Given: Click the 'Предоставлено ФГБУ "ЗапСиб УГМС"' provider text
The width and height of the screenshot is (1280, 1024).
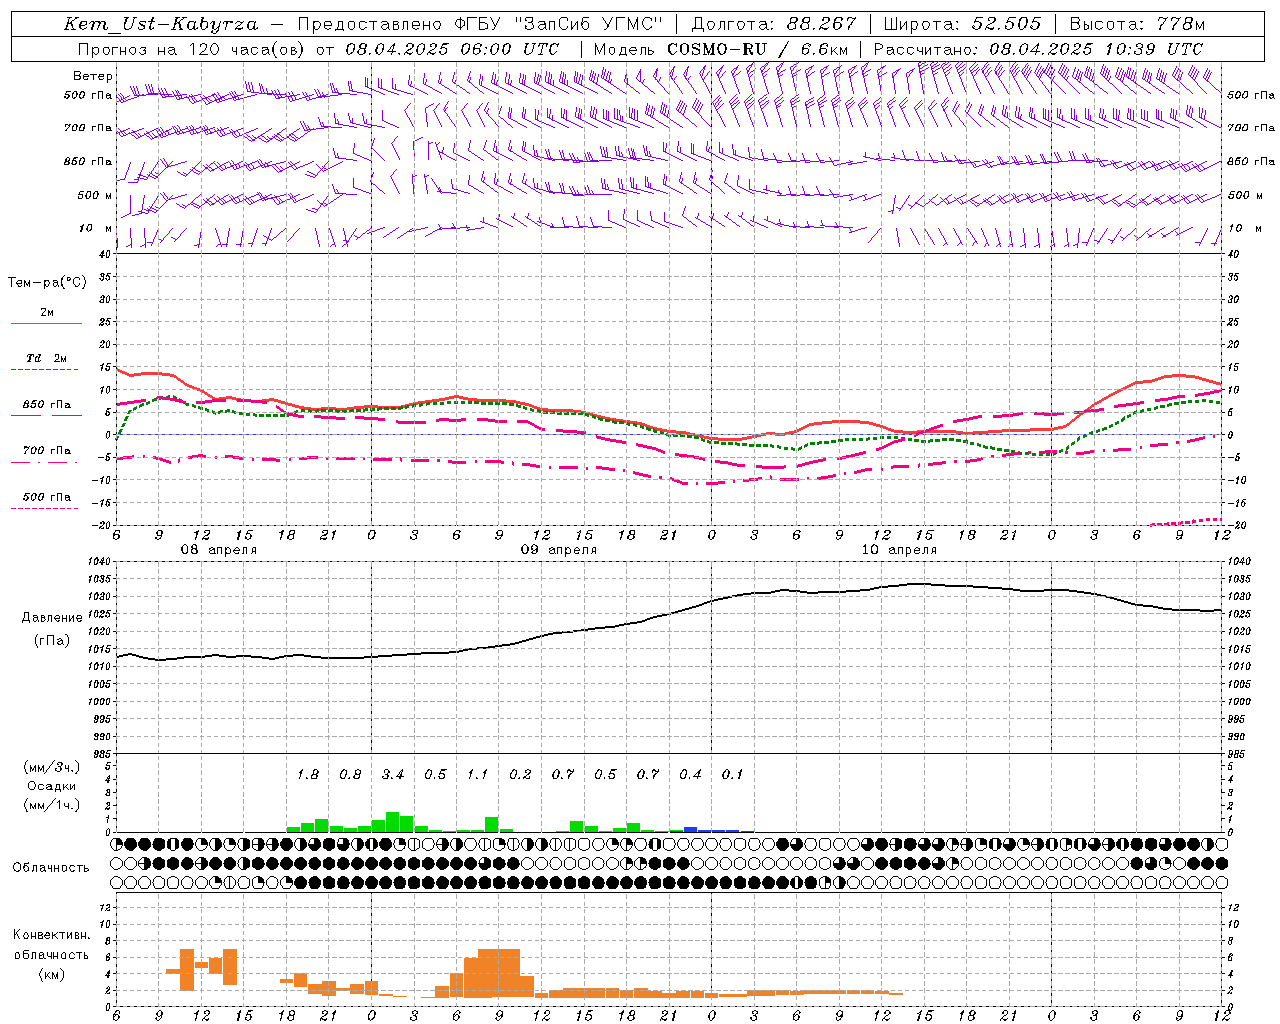Looking at the screenshot, I should pos(481,24).
